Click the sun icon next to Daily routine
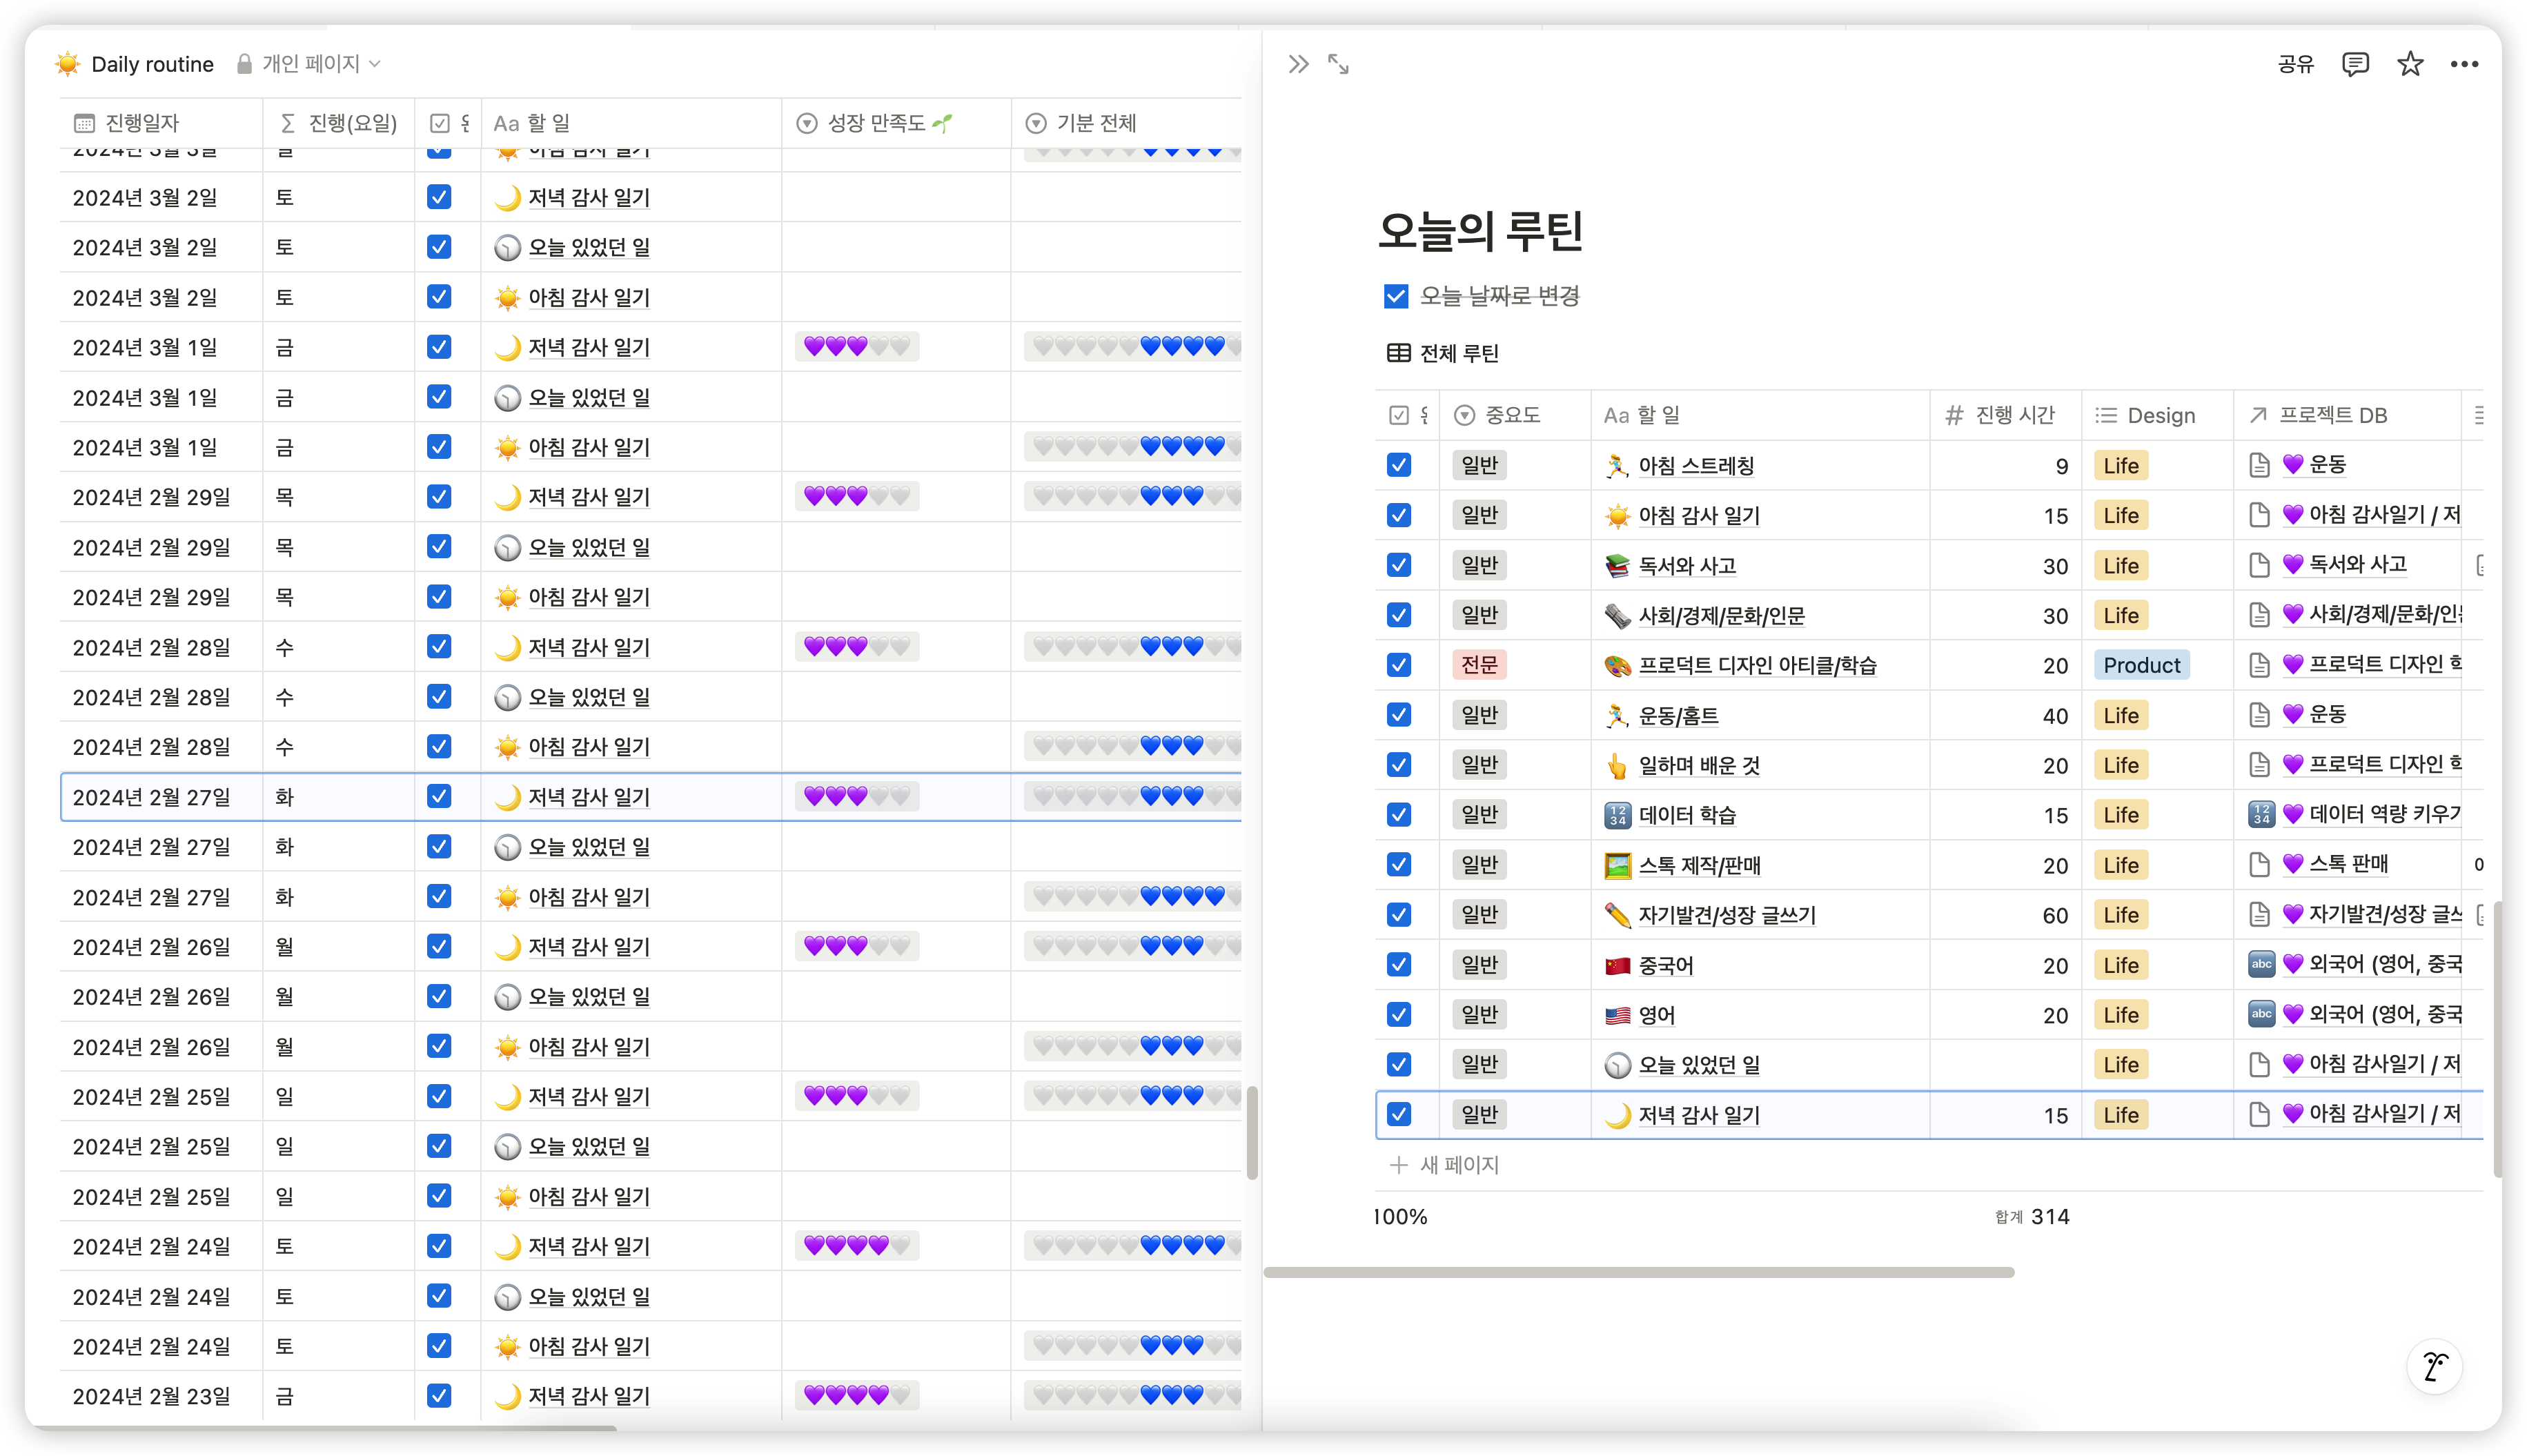The image size is (2527, 1456). click(x=68, y=65)
